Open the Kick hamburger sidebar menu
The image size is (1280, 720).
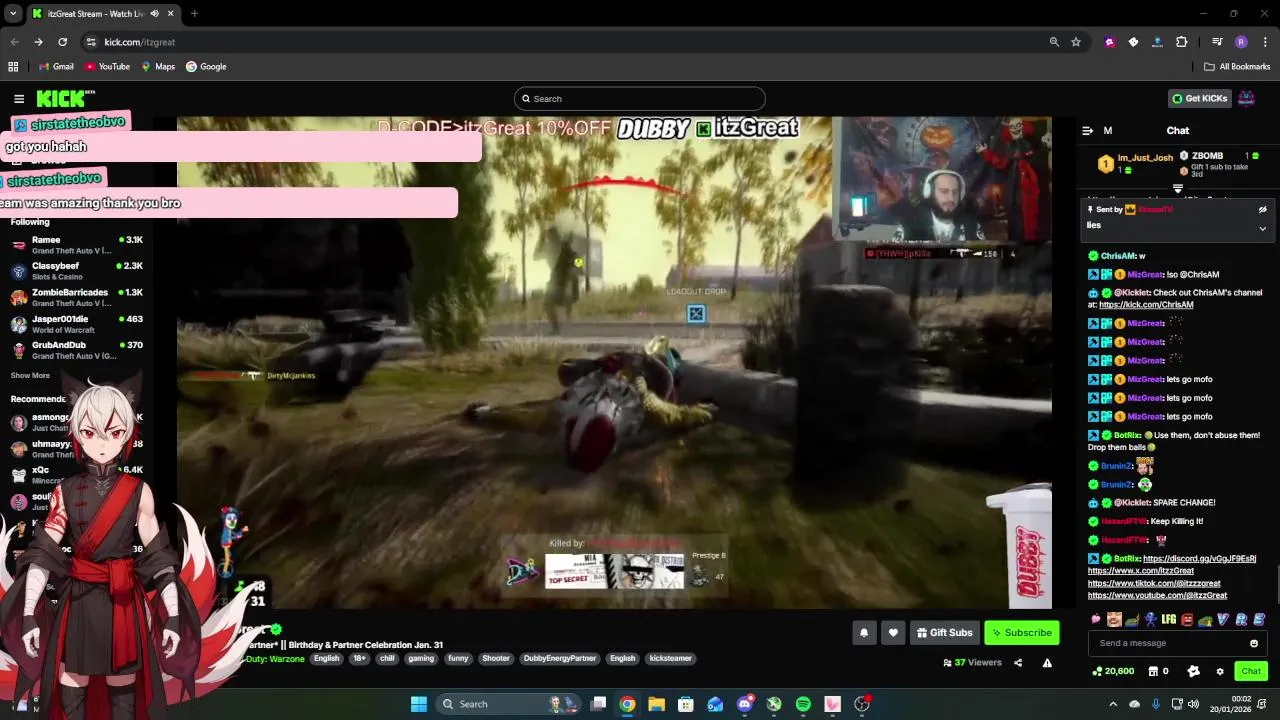[x=19, y=98]
